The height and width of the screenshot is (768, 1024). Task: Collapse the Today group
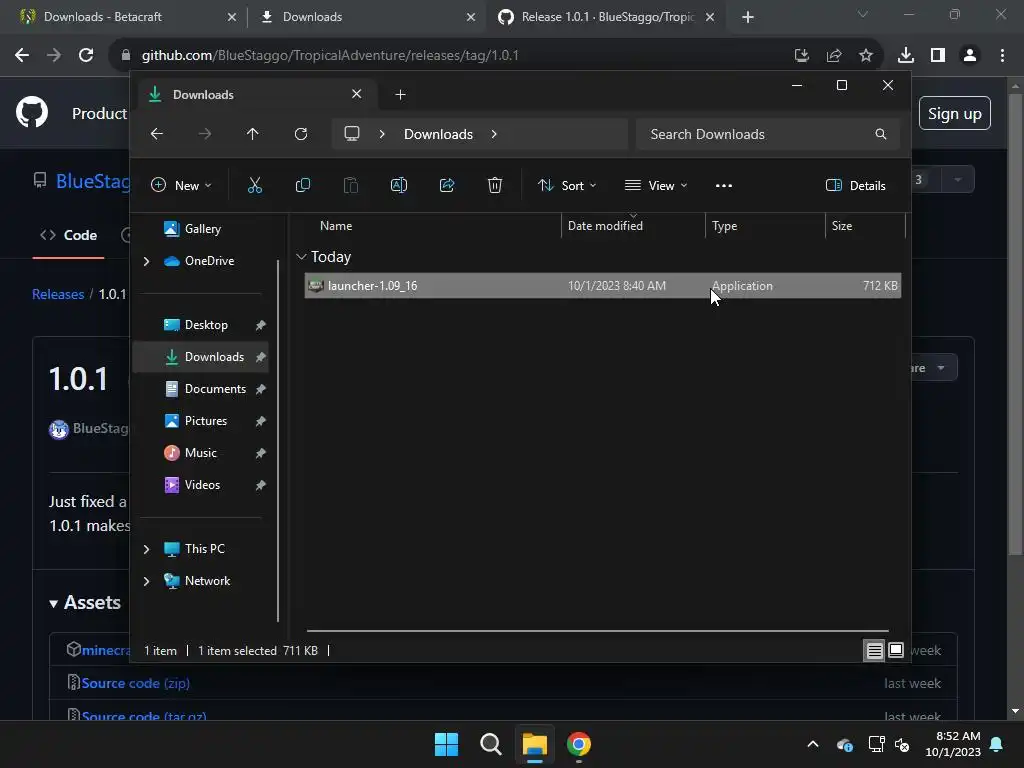click(x=301, y=257)
